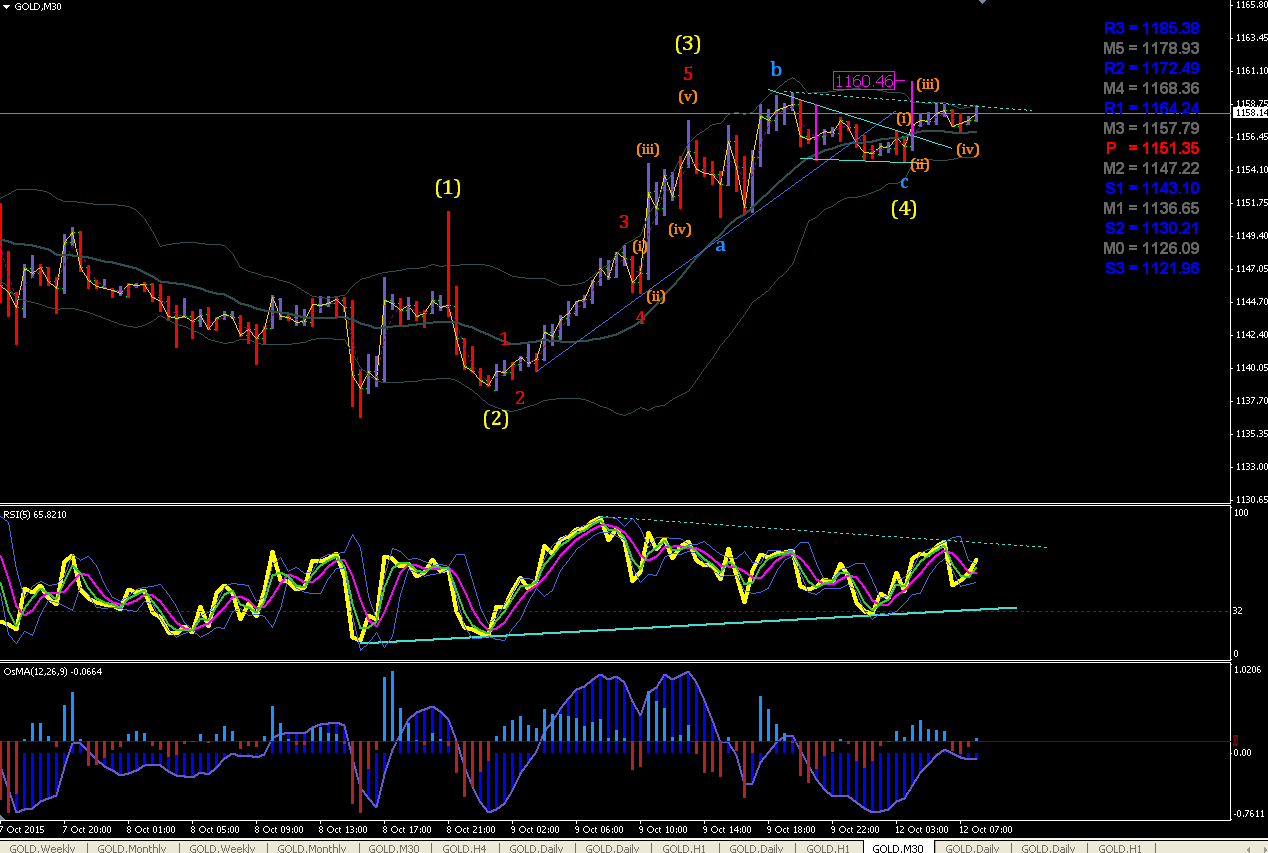Select the red 3 wave label
This screenshot has height=853, width=1268.
click(x=623, y=222)
